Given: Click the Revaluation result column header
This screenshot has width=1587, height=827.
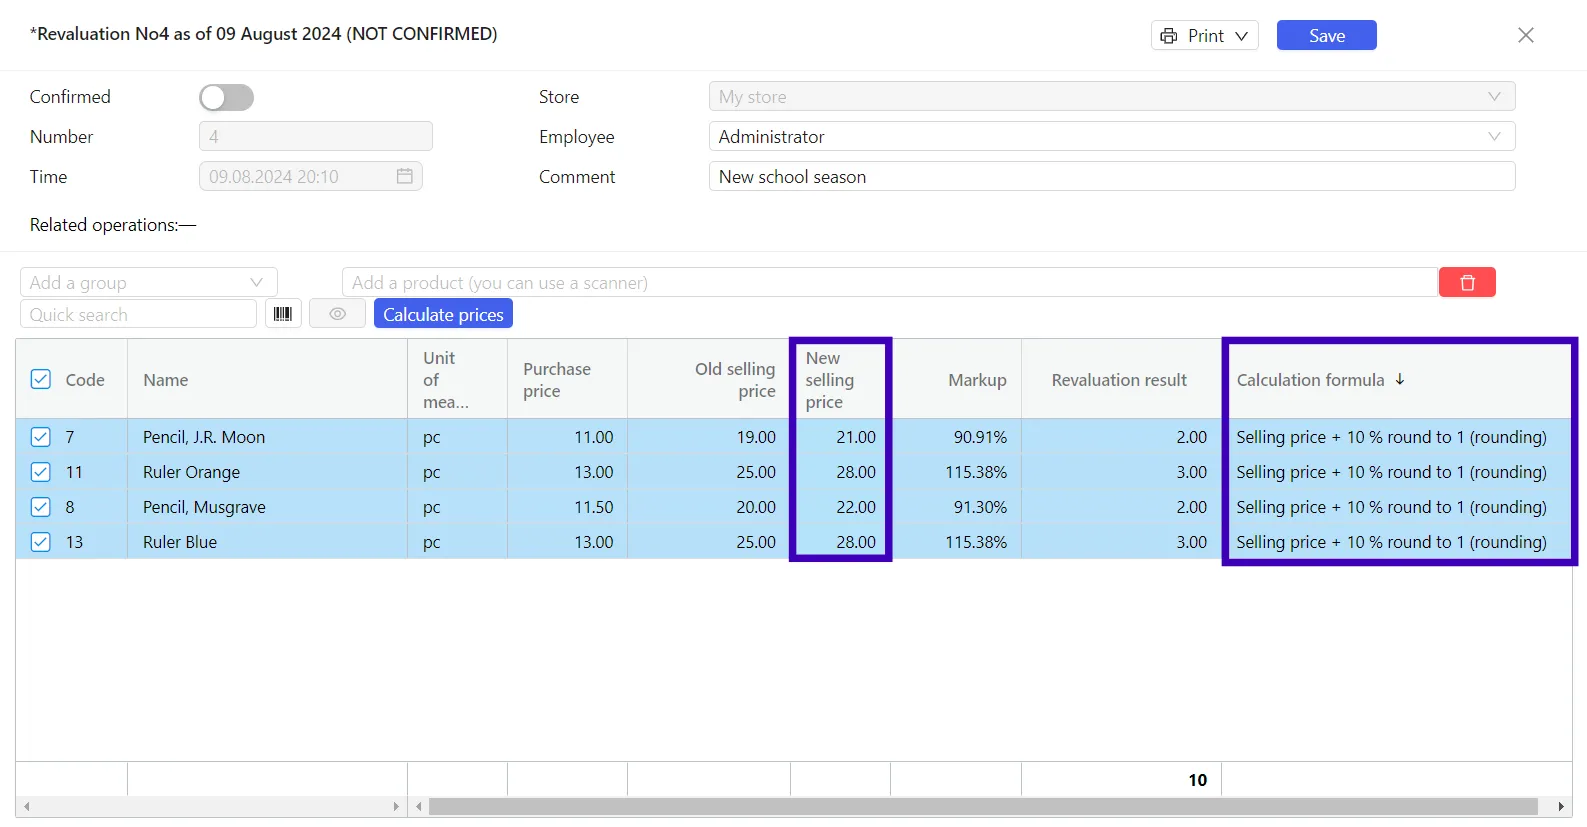Looking at the screenshot, I should pyautogui.click(x=1121, y=379).
